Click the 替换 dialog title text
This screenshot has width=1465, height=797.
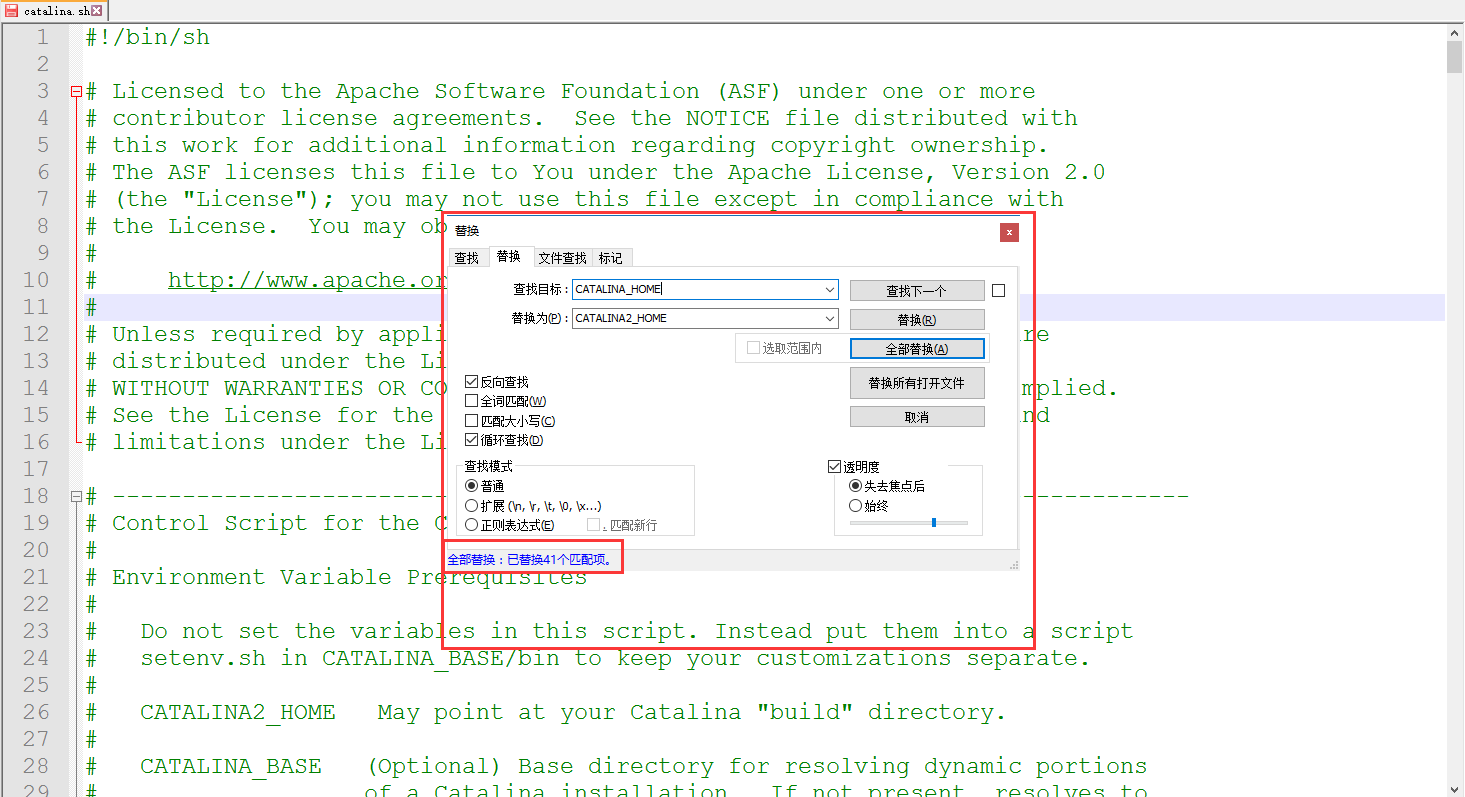(467, 231)
